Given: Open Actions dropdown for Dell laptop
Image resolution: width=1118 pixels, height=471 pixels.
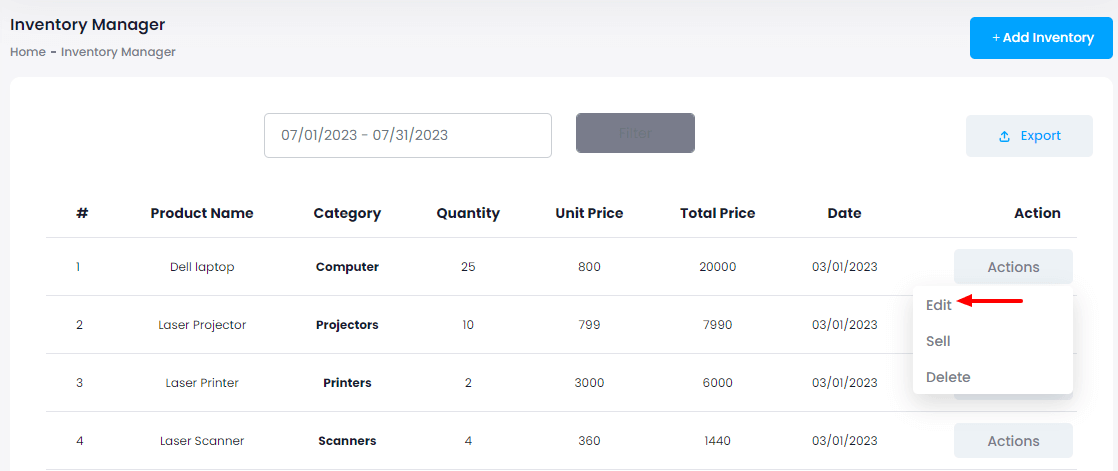Looking at the screenshot, I should click(x=1013, y=267).
